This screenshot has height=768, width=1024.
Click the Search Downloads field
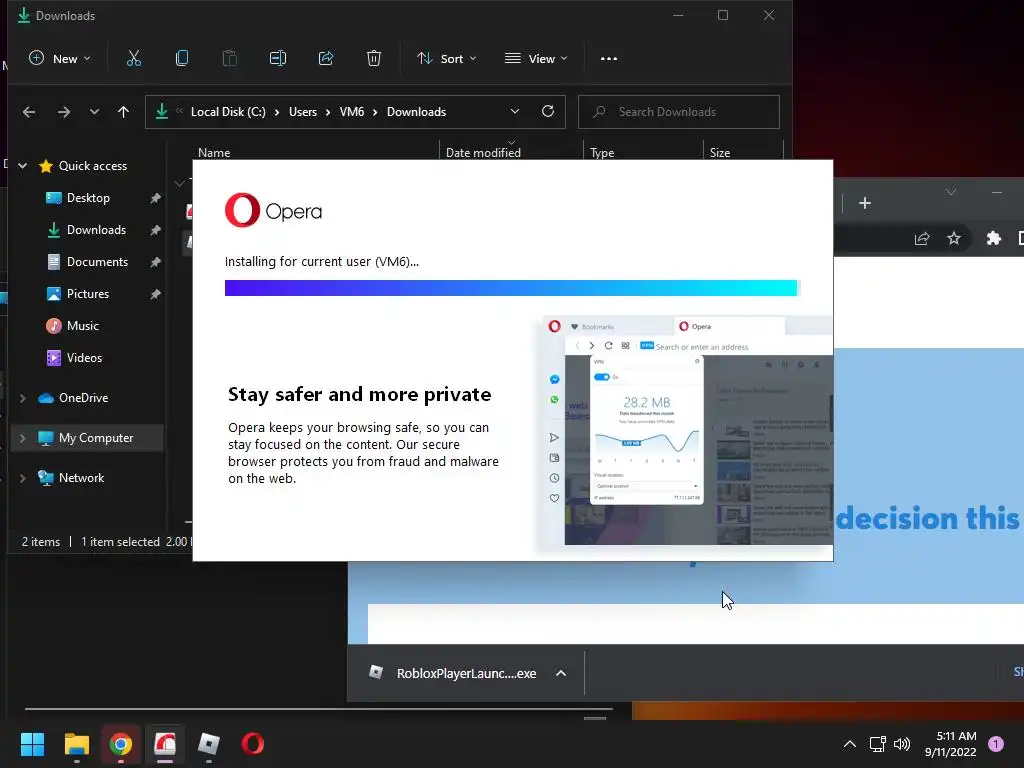pyautogui.click(x=679, y=112)
